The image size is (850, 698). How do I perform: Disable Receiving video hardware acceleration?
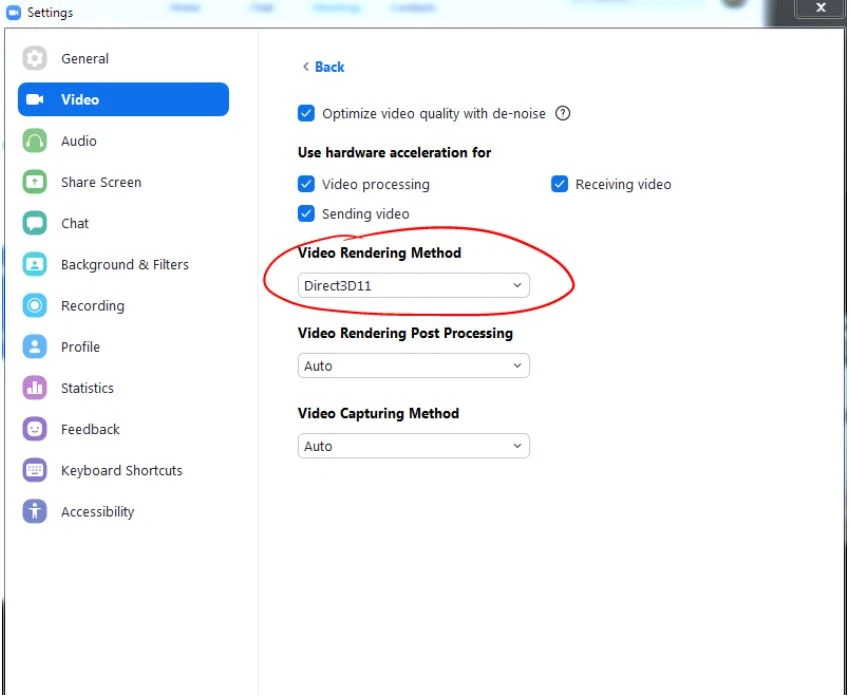pyautogui.click(x=559, y=184)
